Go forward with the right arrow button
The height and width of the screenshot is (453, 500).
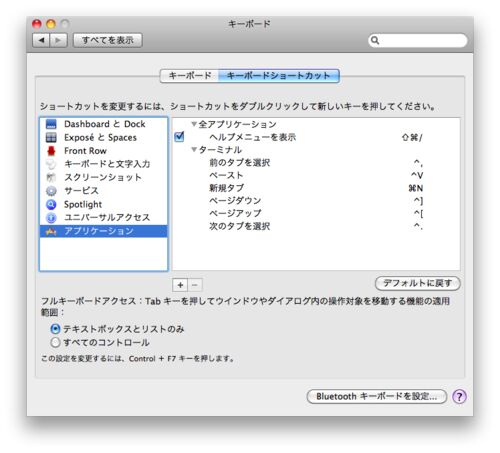tap(58, 40)
